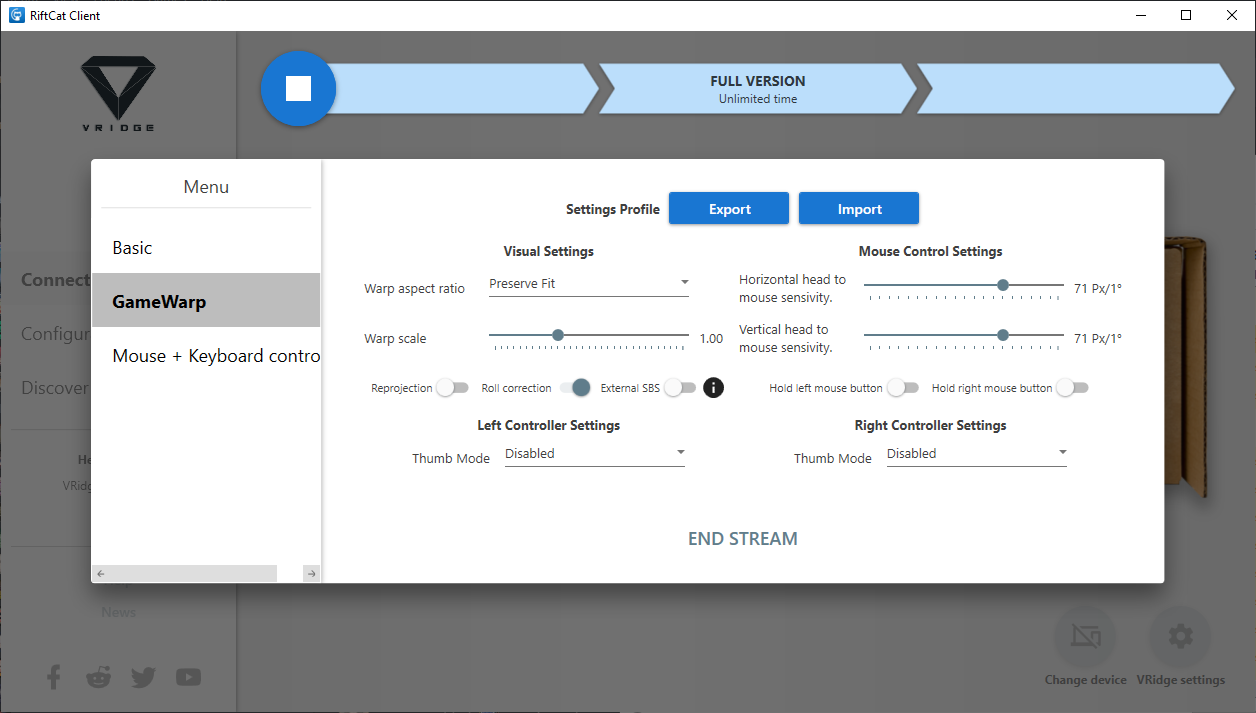
Task: Toggle Hold right mouse button switch
Action: point(1072,388)
